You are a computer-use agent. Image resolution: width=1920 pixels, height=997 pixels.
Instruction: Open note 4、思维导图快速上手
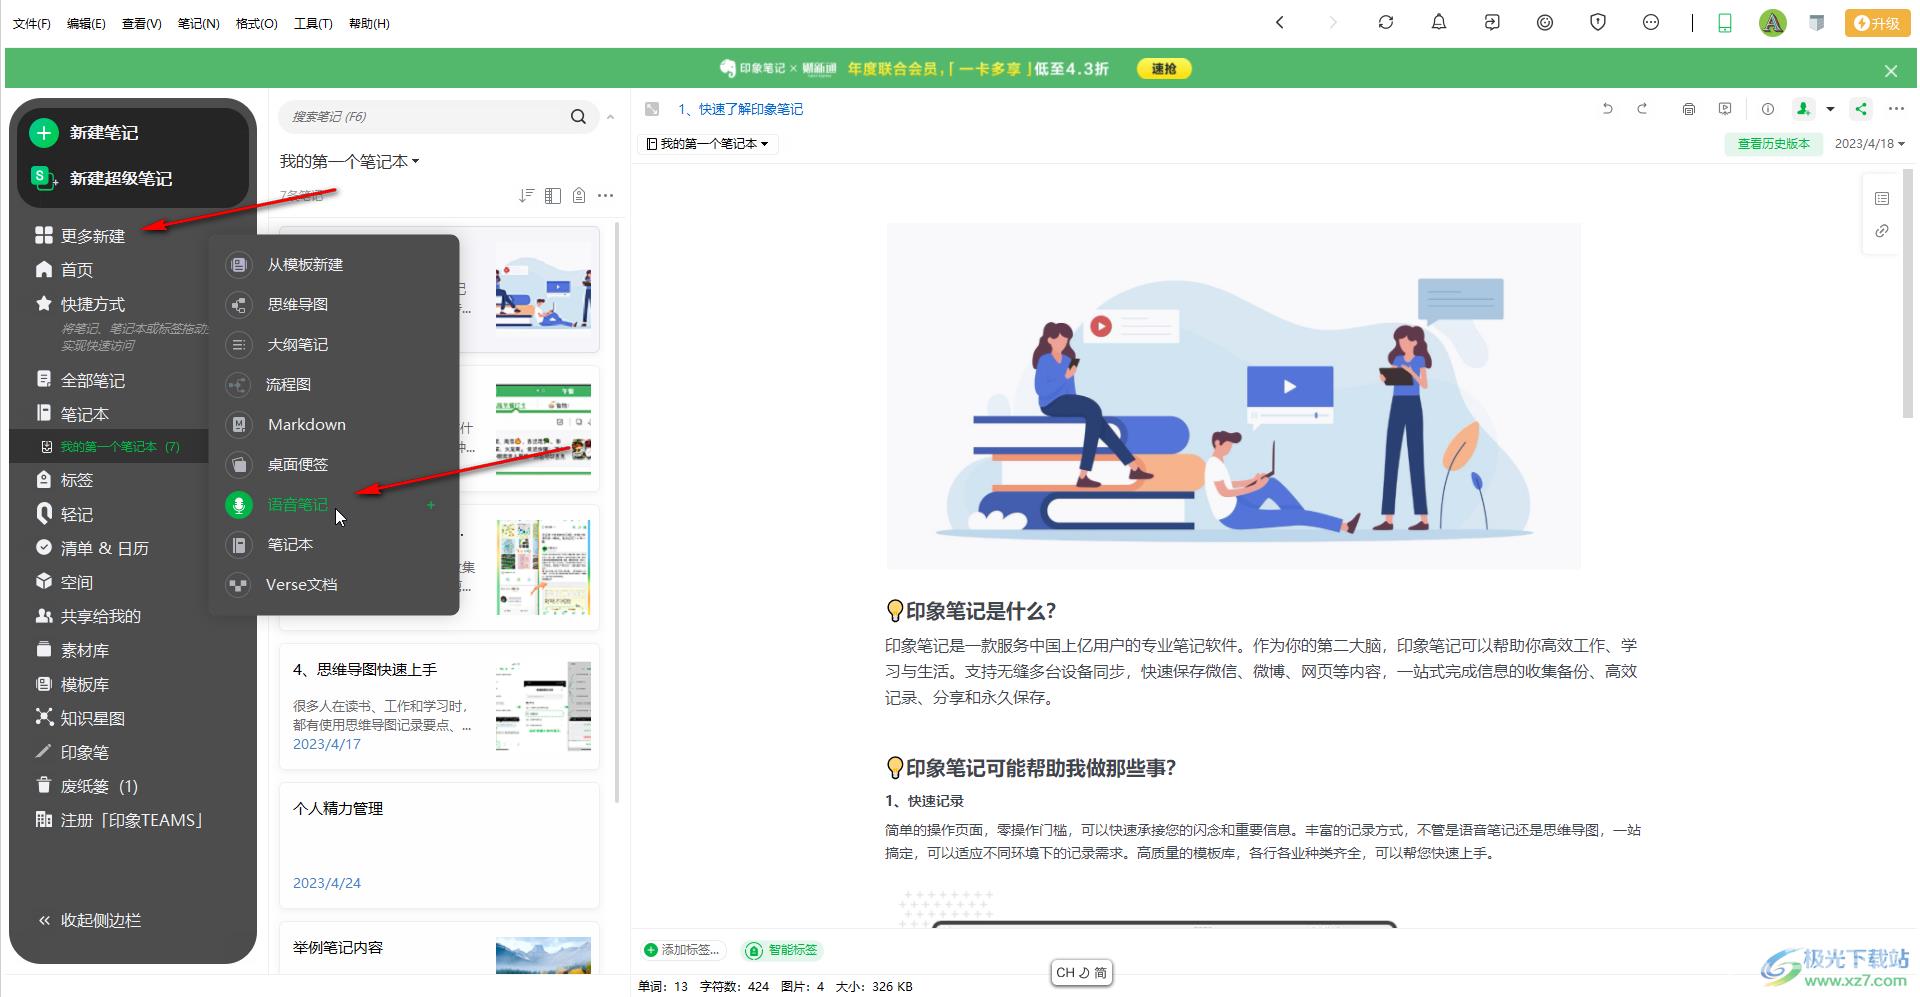pyautogui.click(x=440, y=707)
